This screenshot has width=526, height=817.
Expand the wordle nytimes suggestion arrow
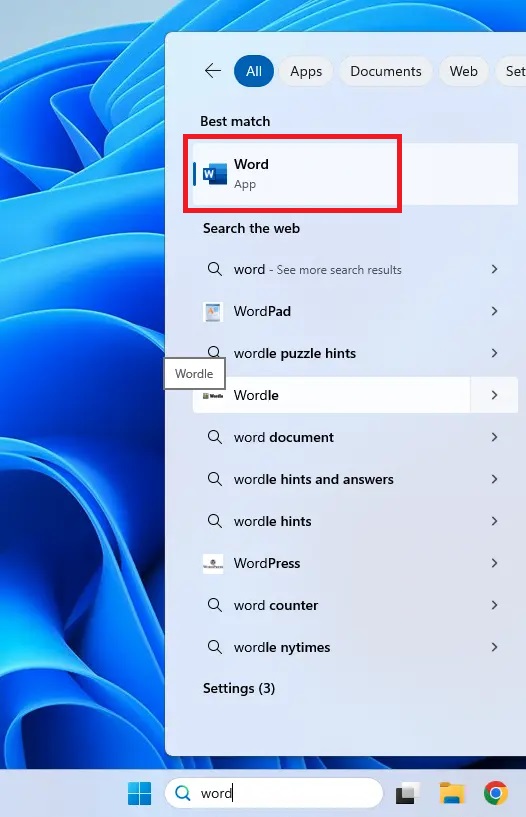(494, 647)
